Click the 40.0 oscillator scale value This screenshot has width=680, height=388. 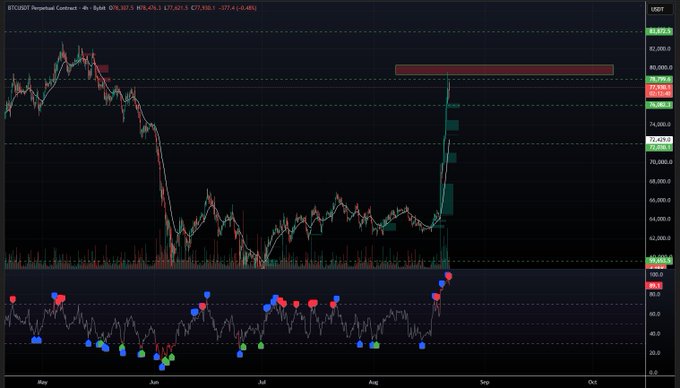coord(654,334)
